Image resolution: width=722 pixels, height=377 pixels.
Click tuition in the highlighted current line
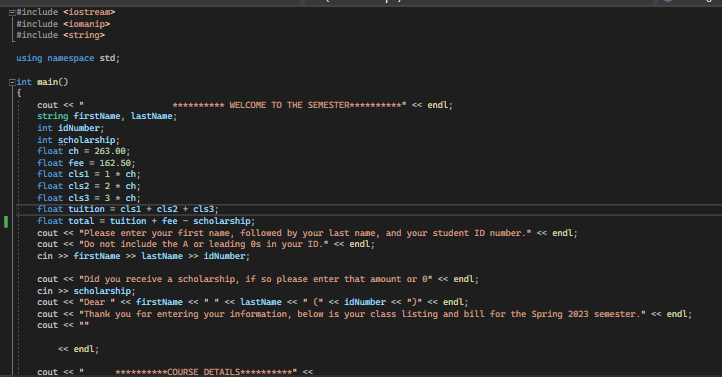point(87,209)
